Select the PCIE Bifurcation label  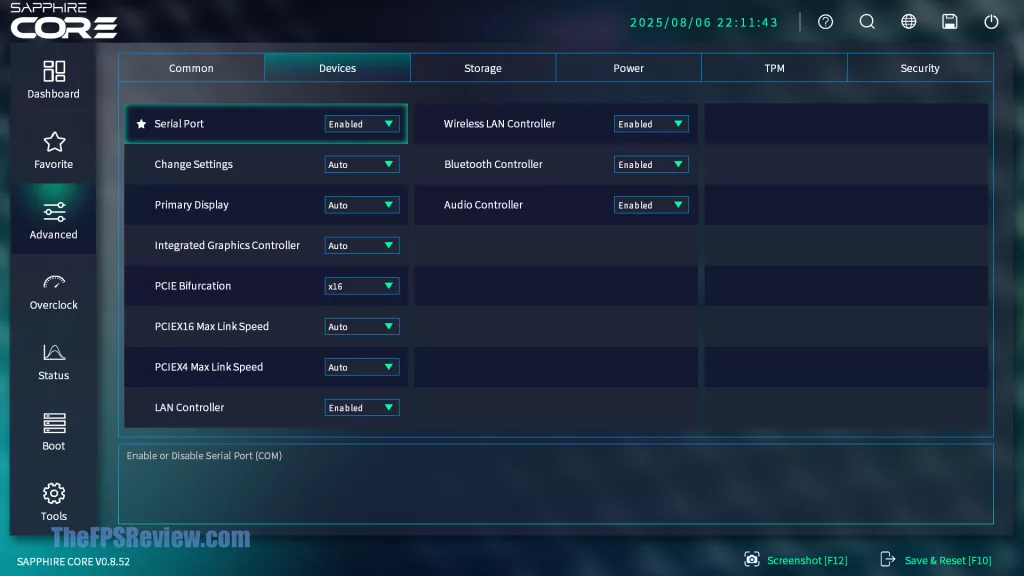pyautogui.click(x=193, y=285)
